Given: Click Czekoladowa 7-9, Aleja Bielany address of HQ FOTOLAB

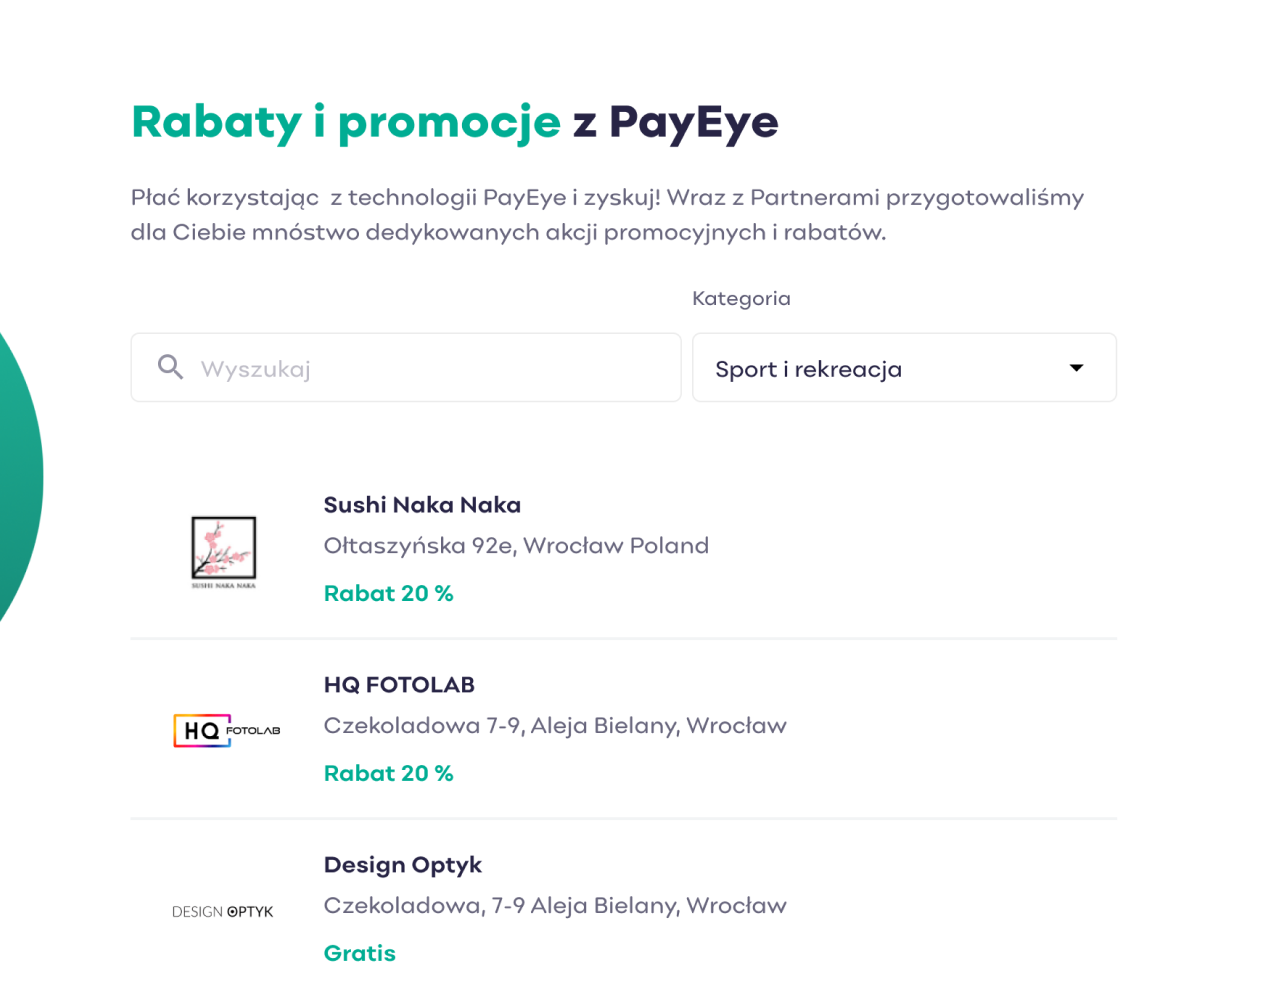Looking at the screenshot, I should pos(555,726).
